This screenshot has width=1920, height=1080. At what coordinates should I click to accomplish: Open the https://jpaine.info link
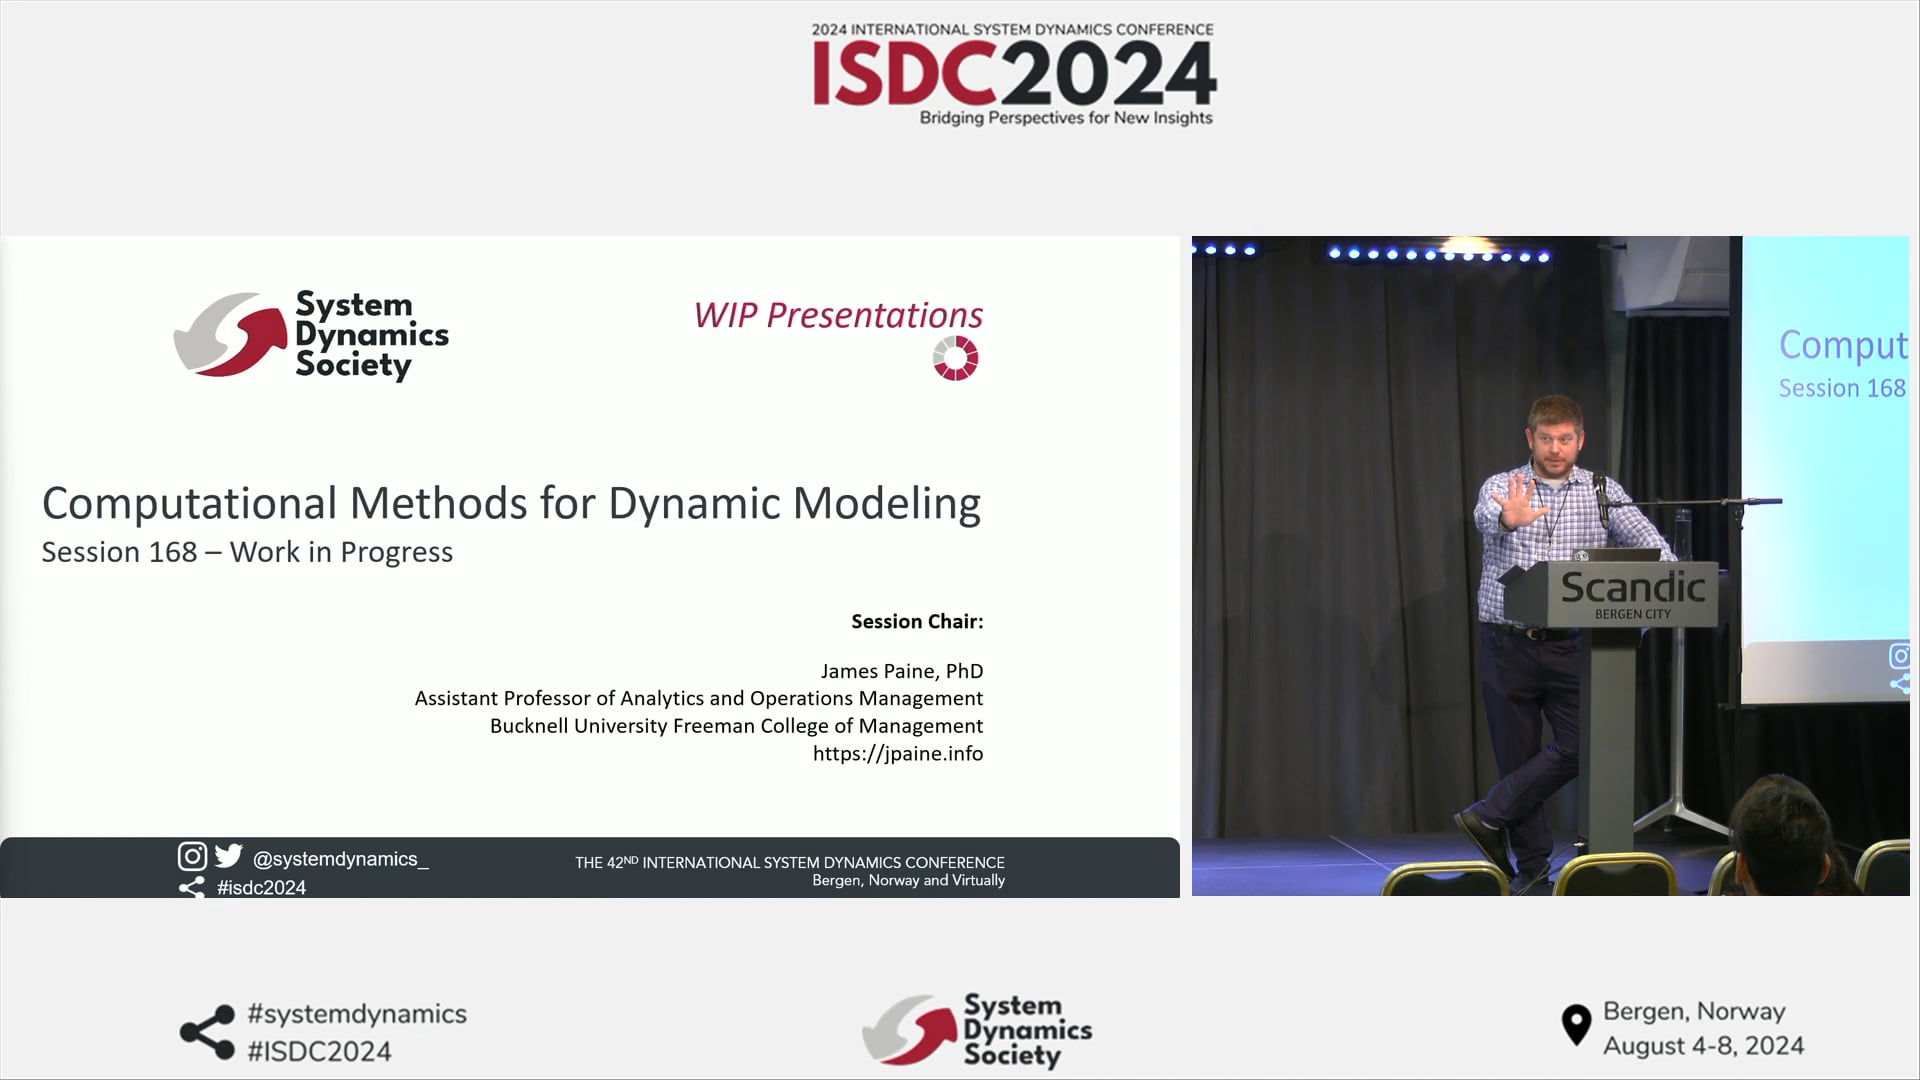pos(897,753)
